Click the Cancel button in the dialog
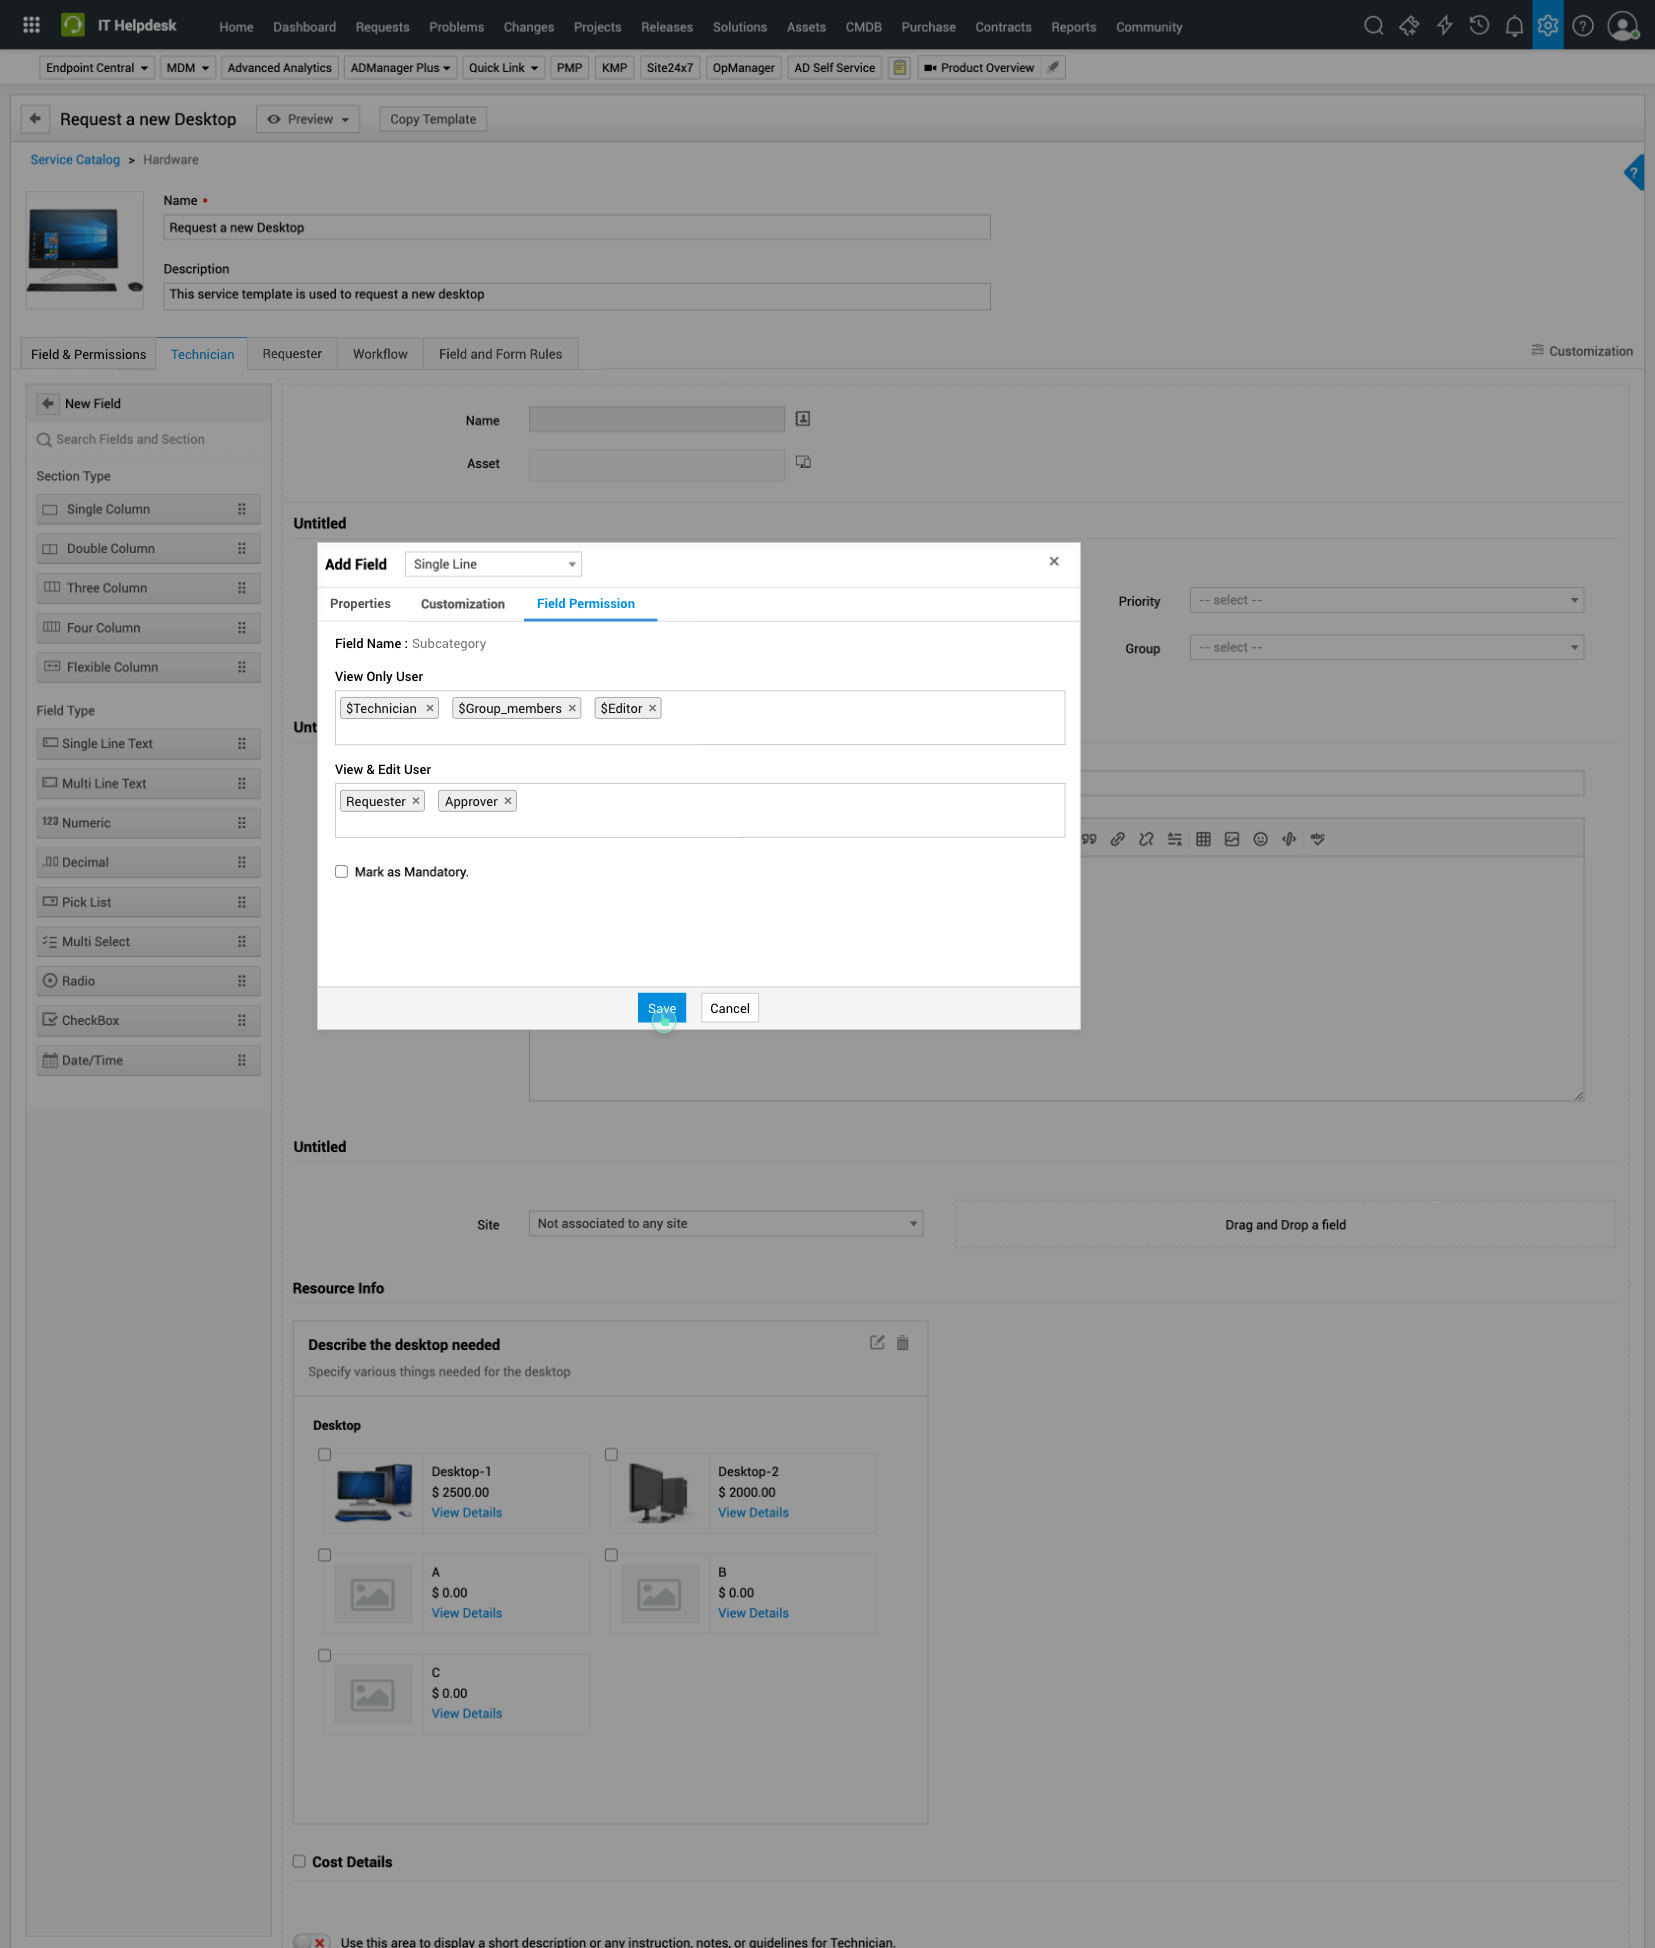Image resolution: width=1655 pixels, height=1948 pixels. click(729, 1008)
